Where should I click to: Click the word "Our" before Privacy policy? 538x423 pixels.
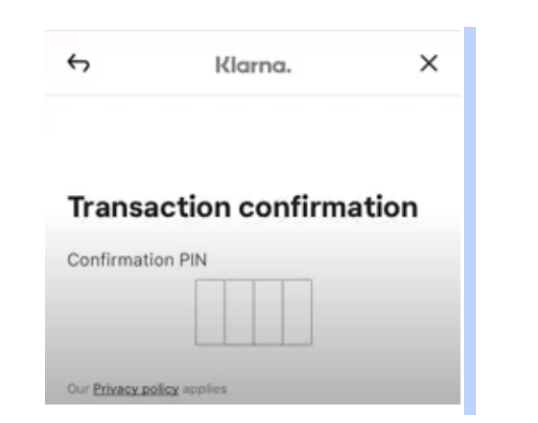(78, 389)
